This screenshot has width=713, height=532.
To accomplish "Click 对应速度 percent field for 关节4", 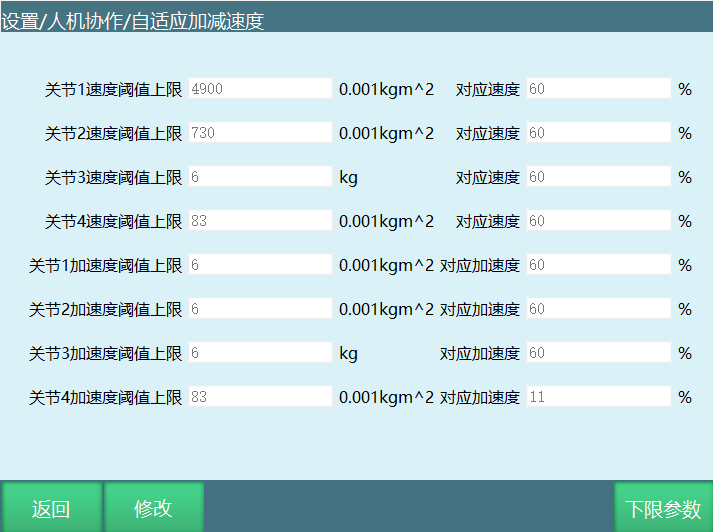I will 598,221.
